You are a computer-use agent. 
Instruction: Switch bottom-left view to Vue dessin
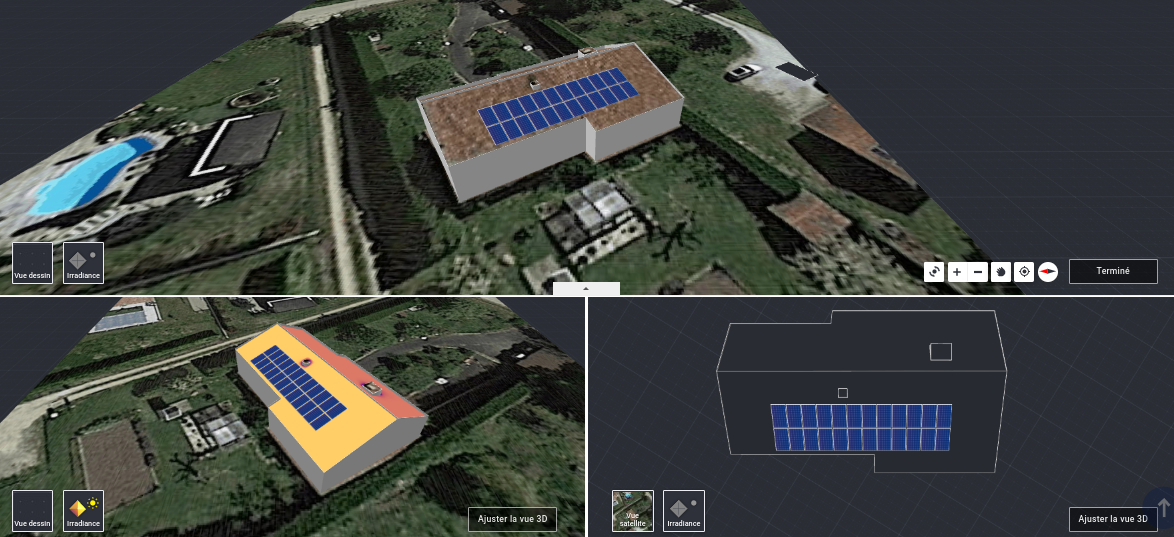[x=33, y=510]
